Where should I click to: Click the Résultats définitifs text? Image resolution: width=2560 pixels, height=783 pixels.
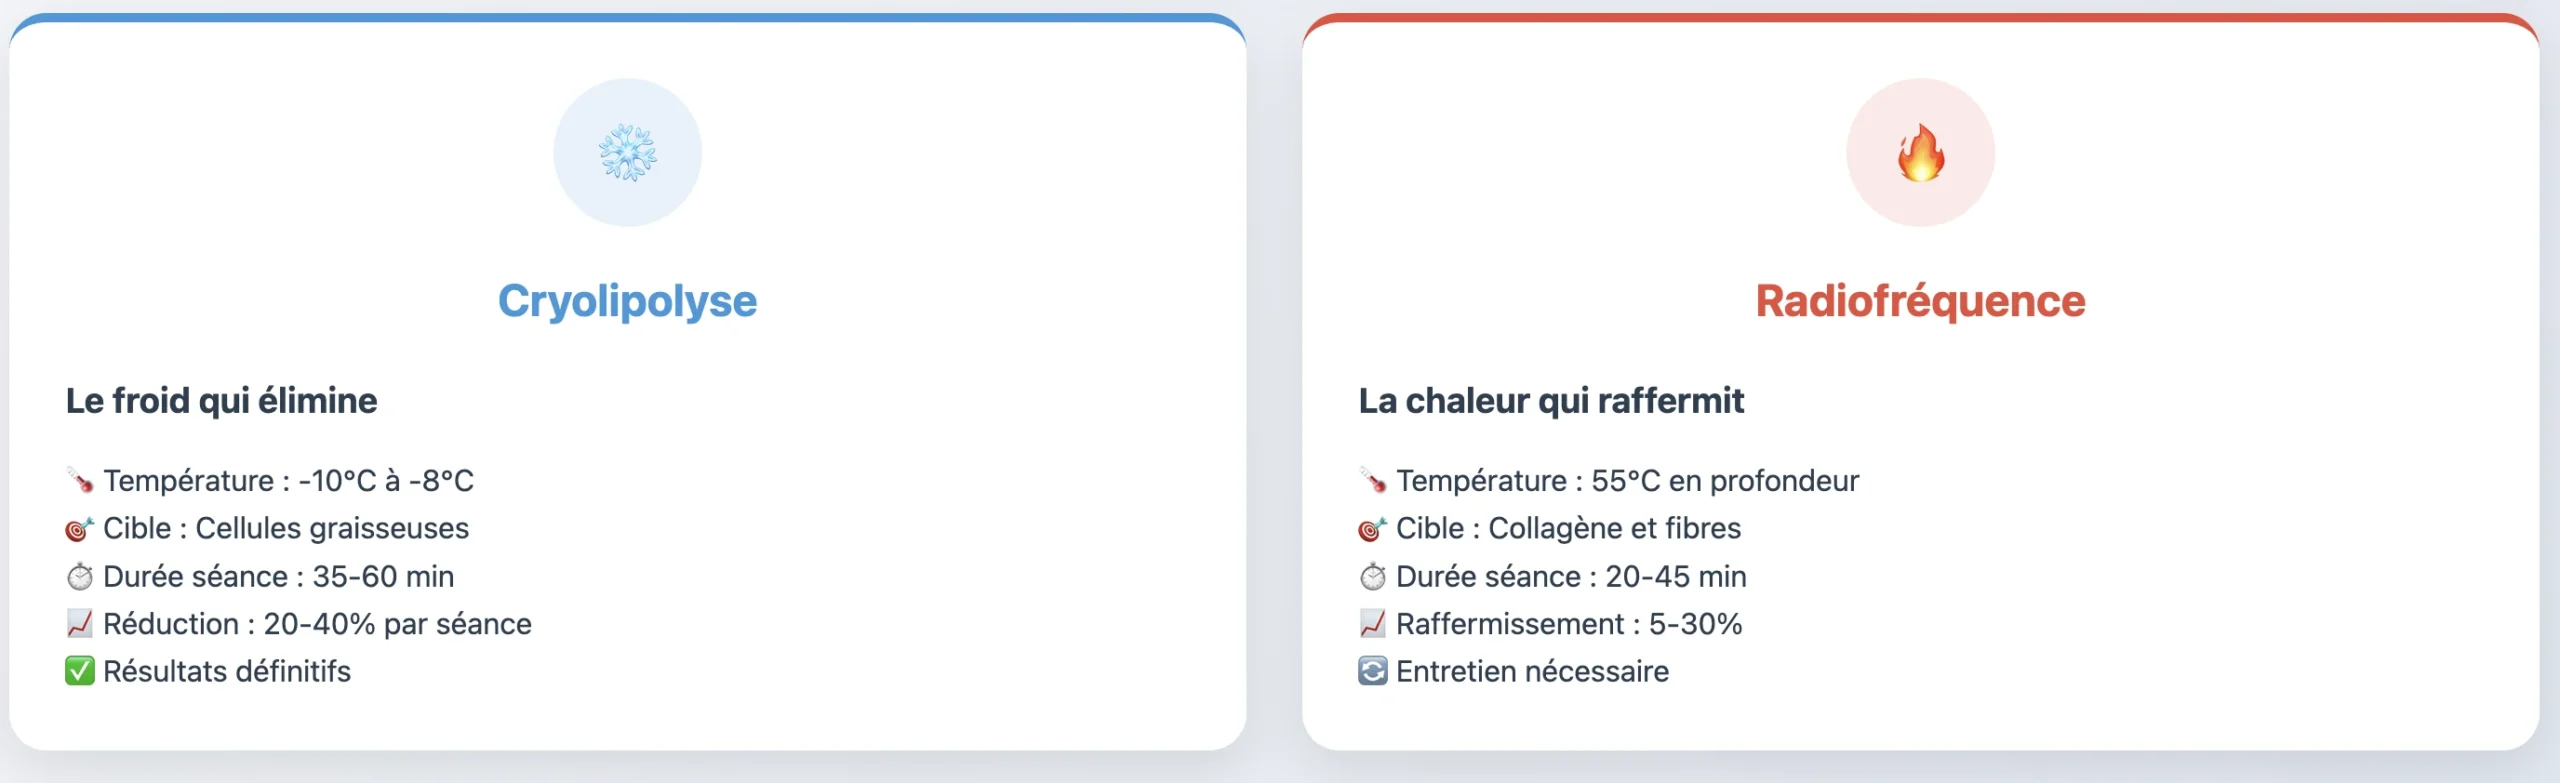click(x=227, y=671)
